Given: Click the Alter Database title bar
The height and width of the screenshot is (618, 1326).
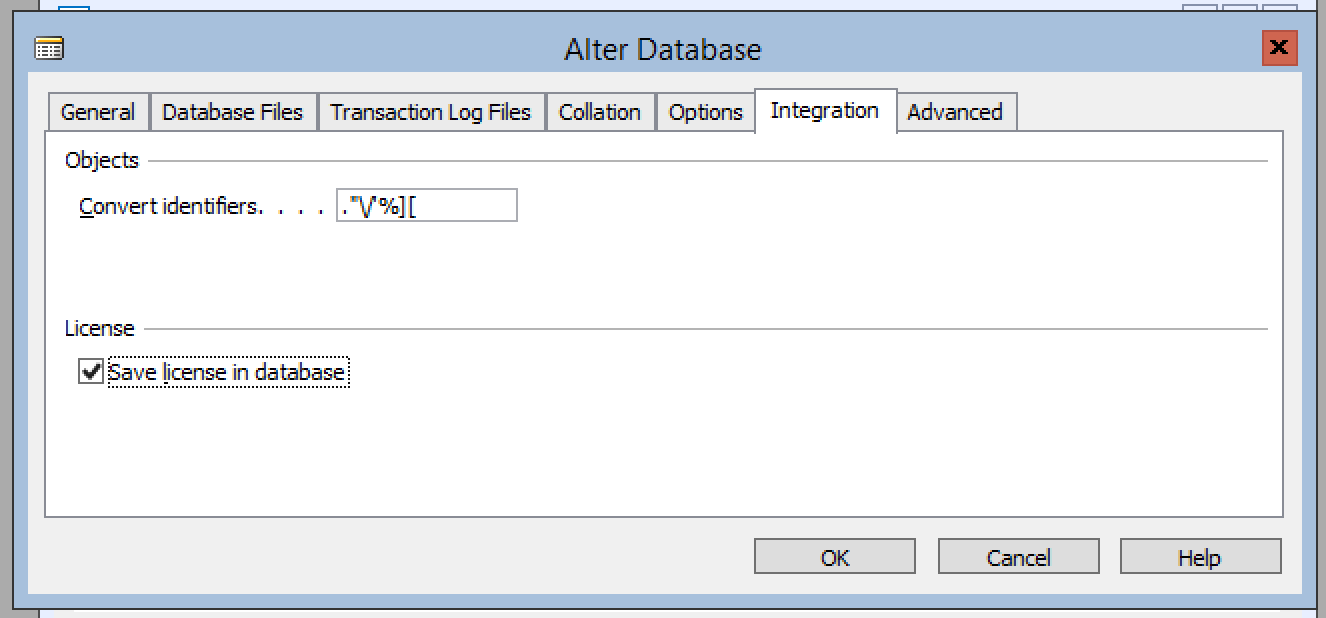Looking at the screenshot, I should [663, 49].
